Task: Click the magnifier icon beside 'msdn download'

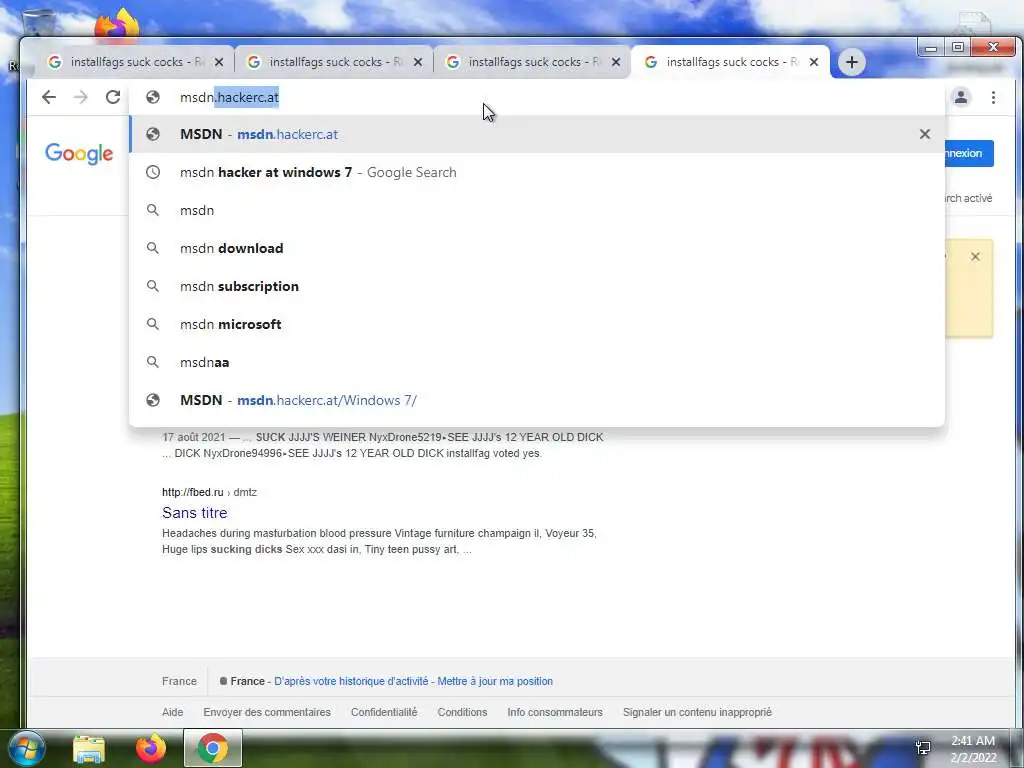Action: tap(153, 248)
